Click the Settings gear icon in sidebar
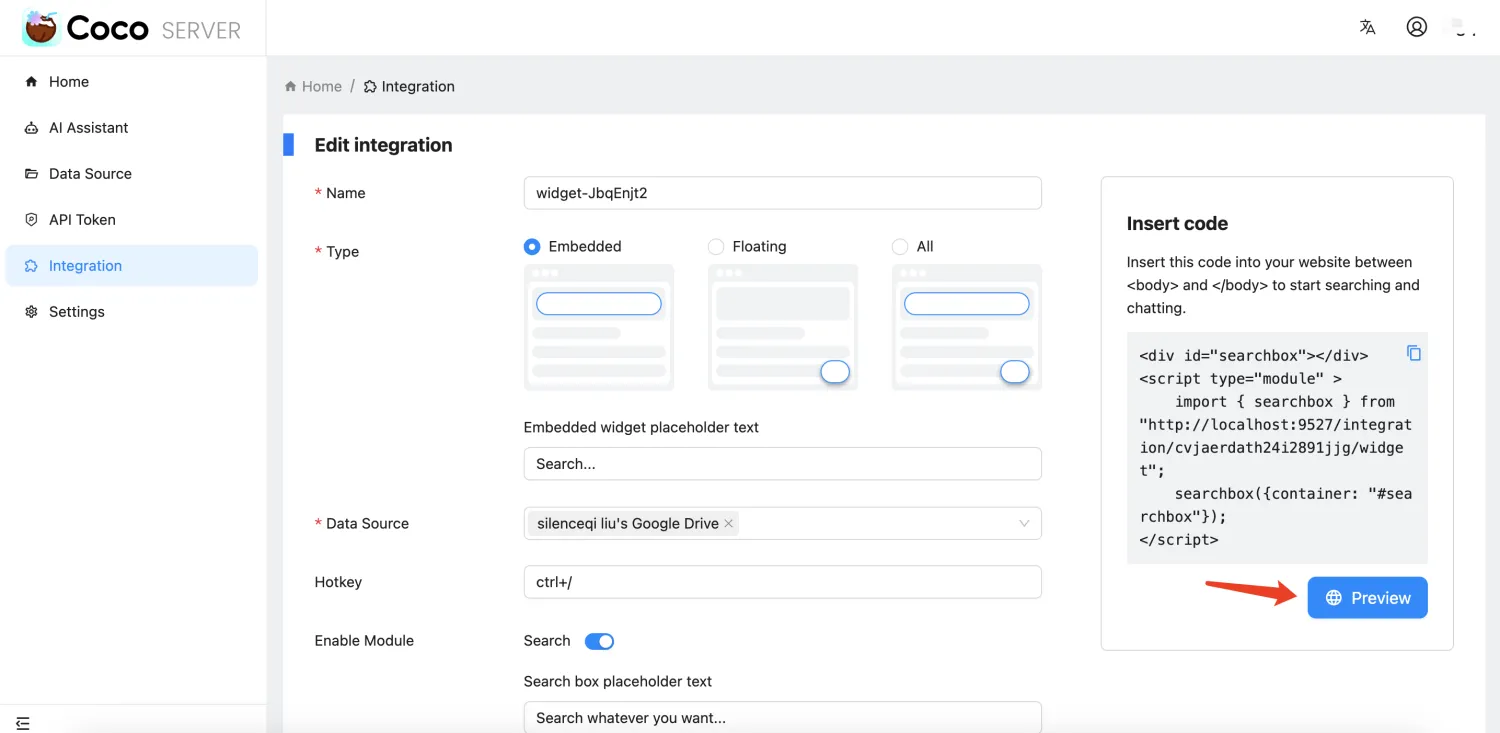This screenshot has height=733, width=1500. coord(31,312)
